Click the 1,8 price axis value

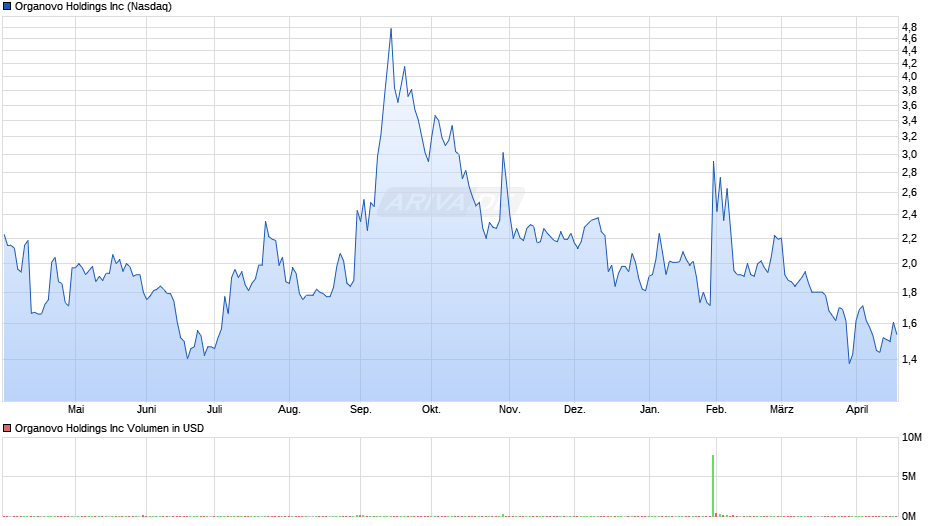(909, 293)
